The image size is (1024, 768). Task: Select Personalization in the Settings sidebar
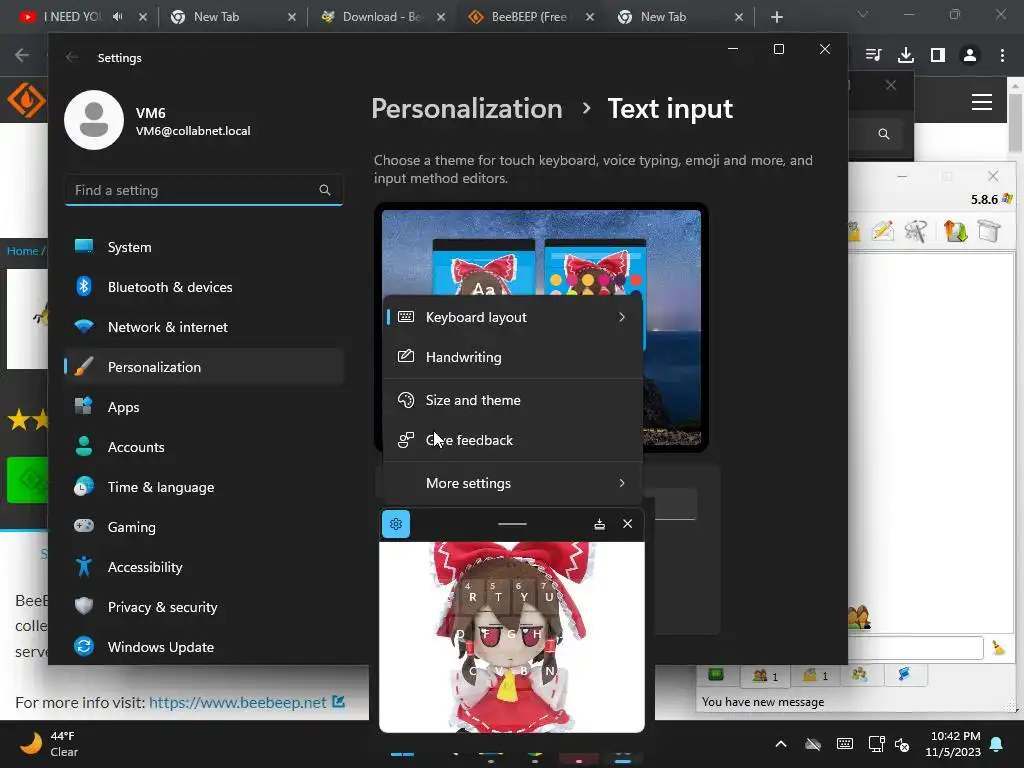point(204,366)
